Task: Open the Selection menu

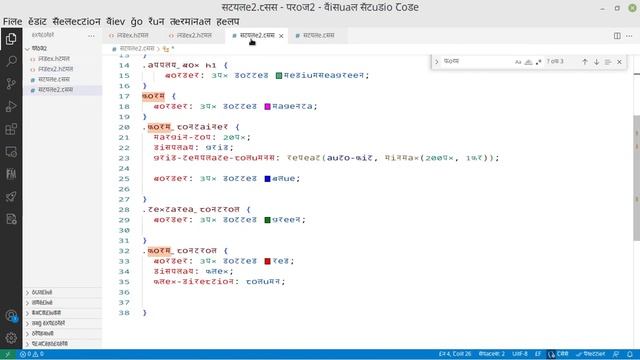Action: pyautogui.click(x=76, y=22)
